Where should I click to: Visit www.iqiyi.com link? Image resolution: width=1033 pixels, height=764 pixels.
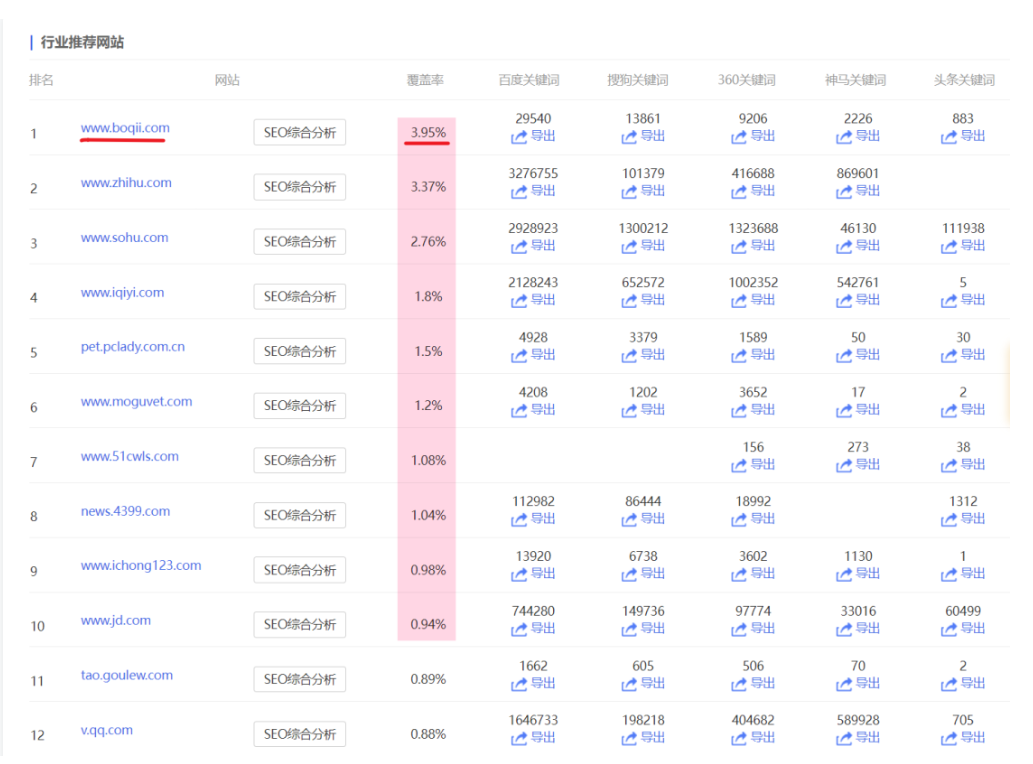coord(123,292)
